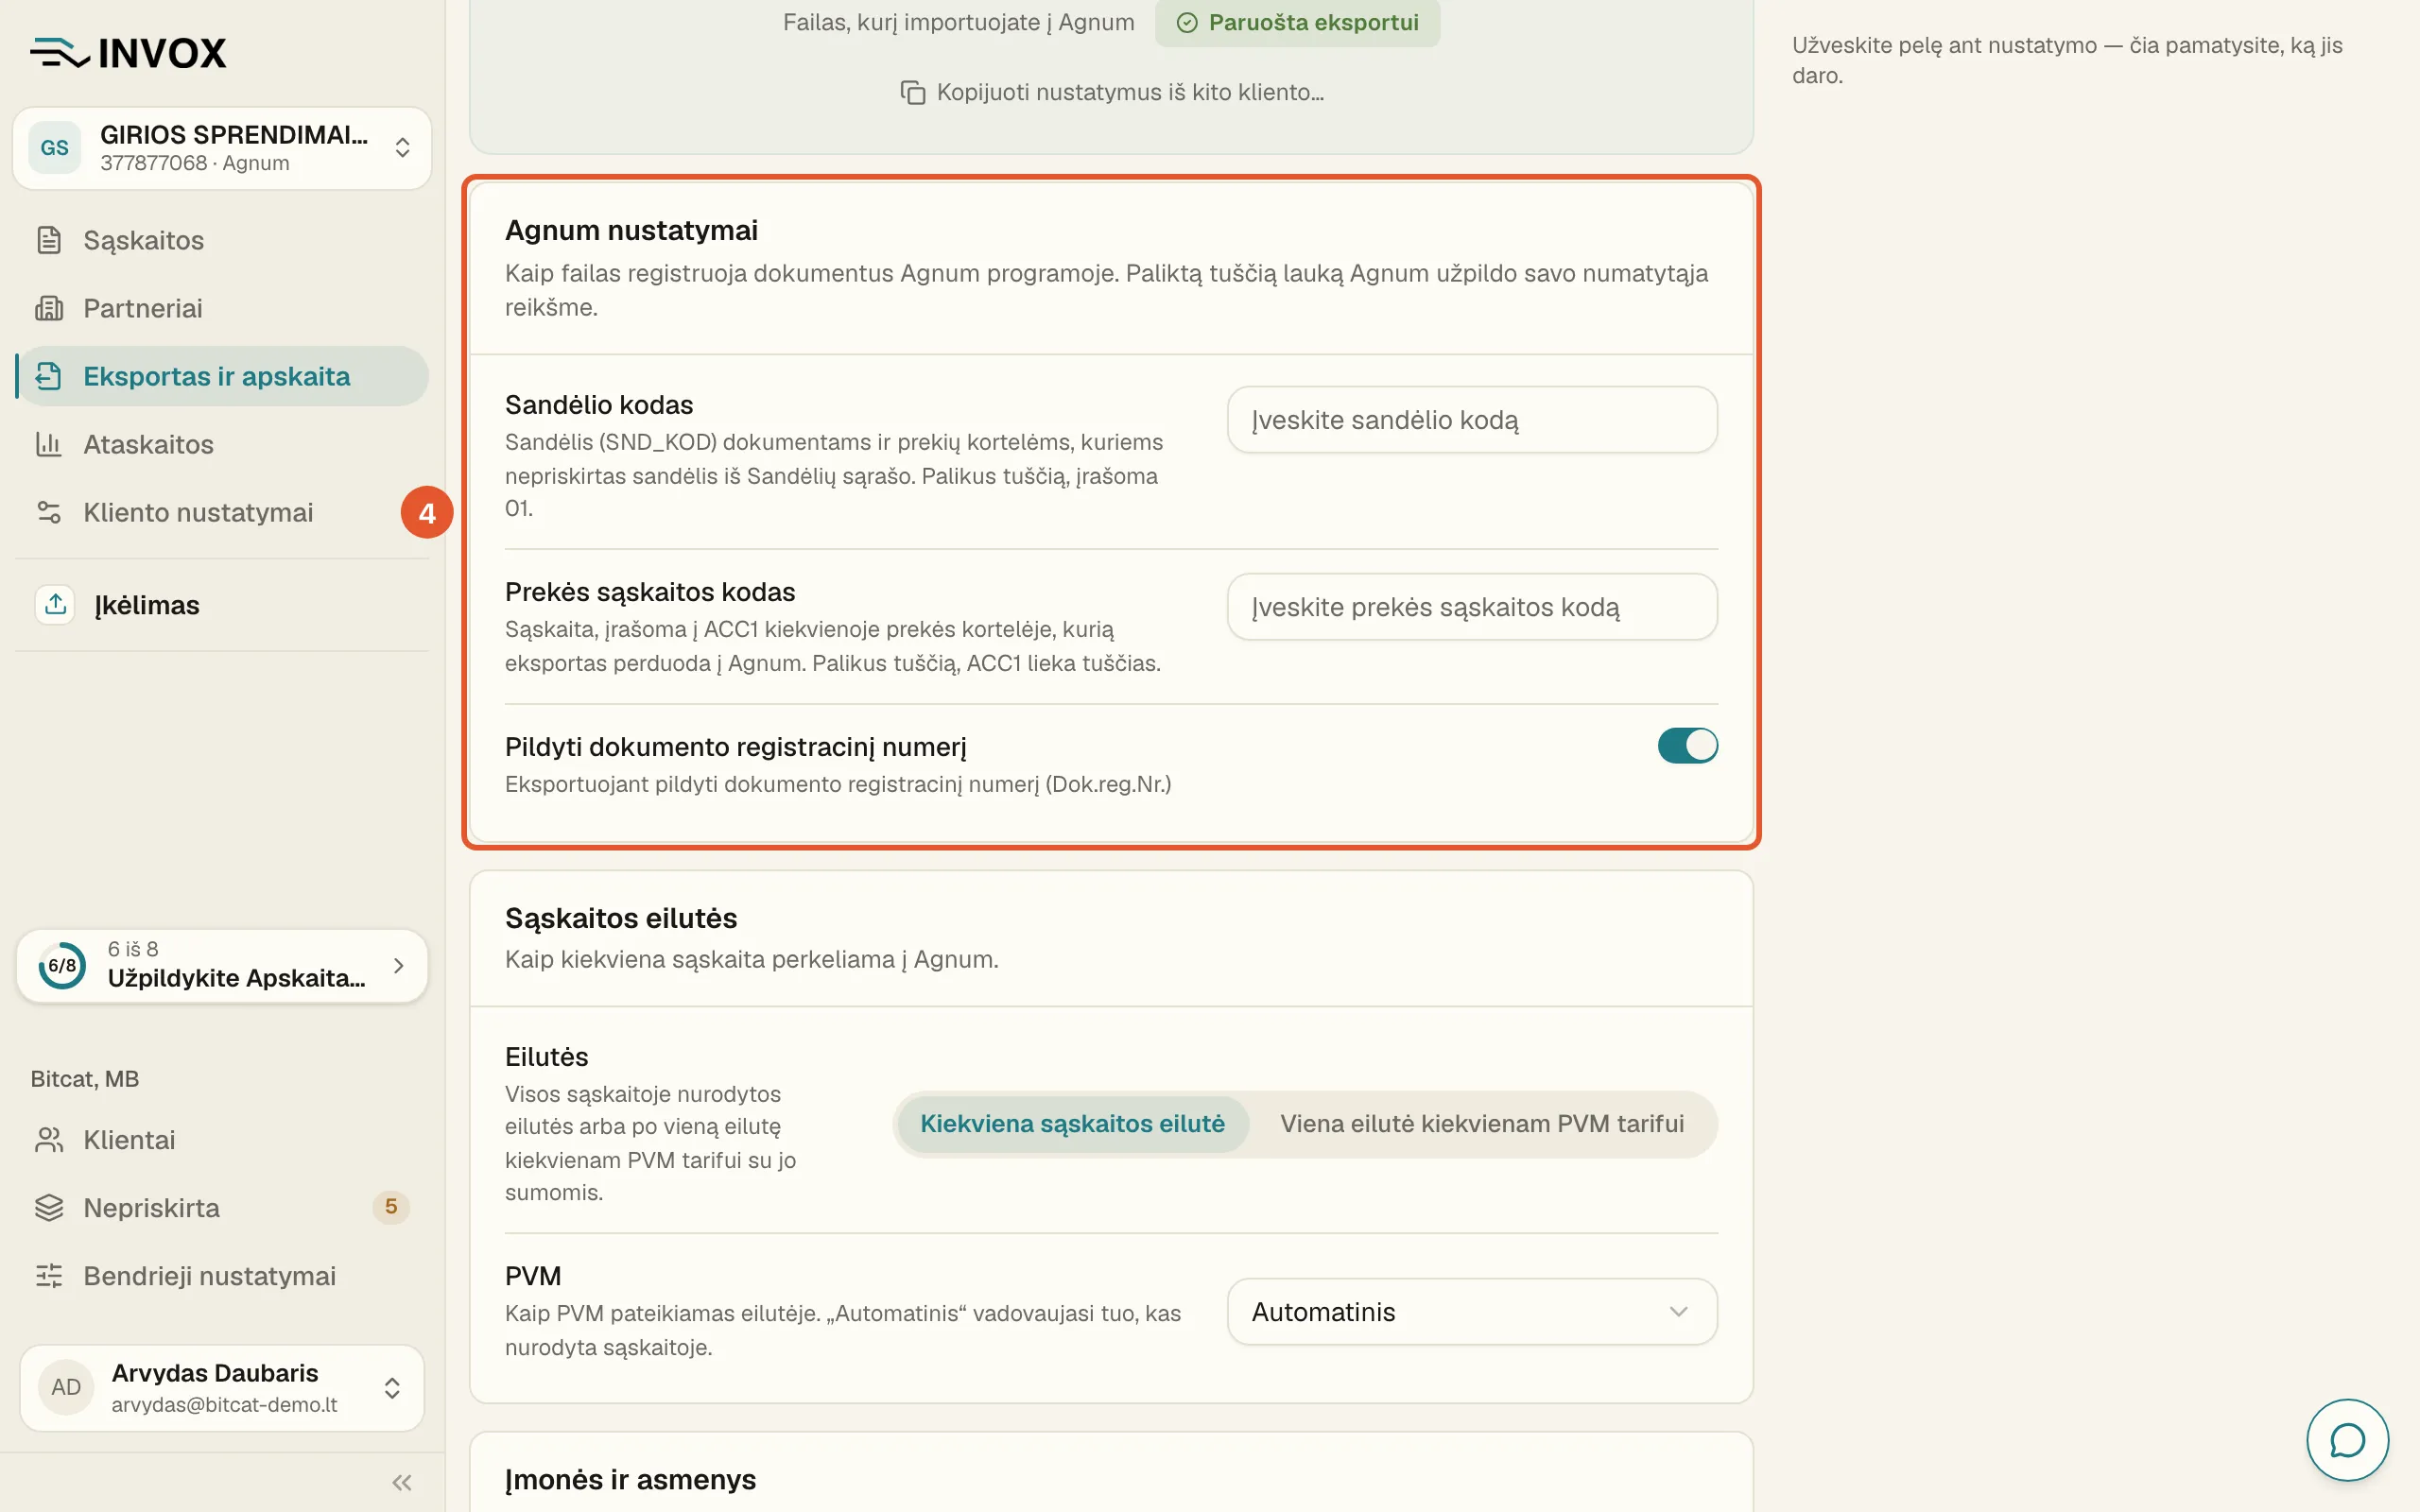The height and width of the screenshot is (1512, 2420).
Task: Click the Nepriskirta layers icon
Action: [x=49, y=1208]
